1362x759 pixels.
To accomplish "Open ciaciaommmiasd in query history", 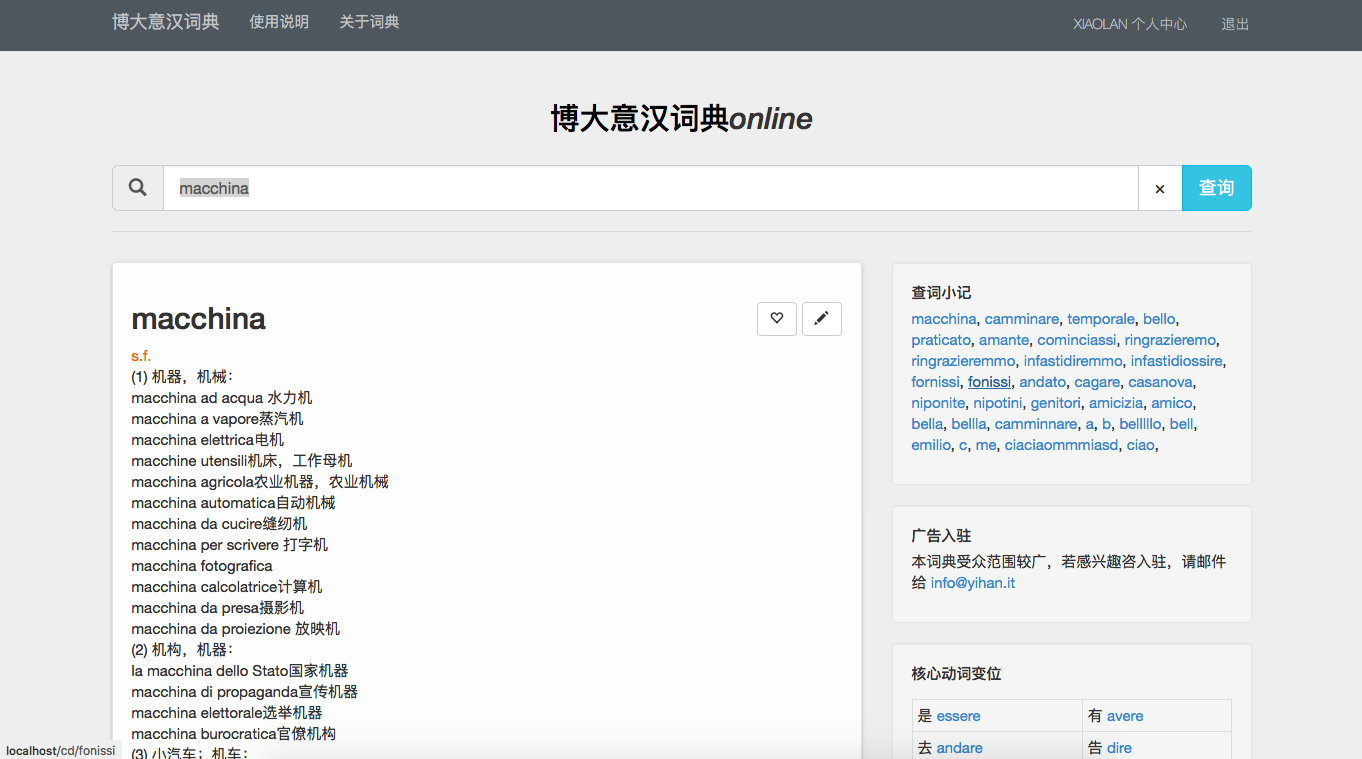I will coord(1061,445).
